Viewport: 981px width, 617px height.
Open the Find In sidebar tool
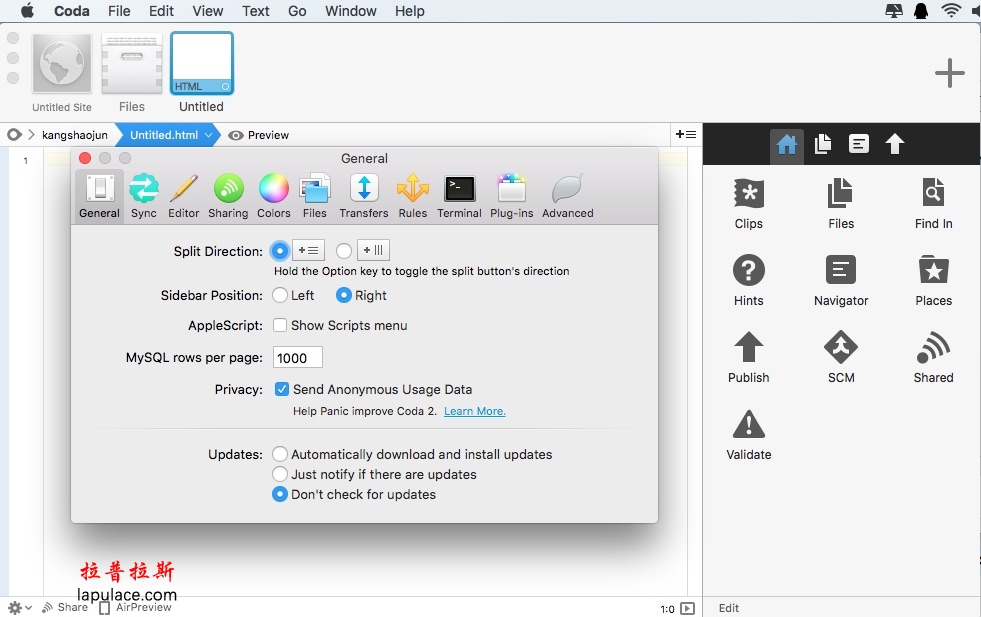933,203
